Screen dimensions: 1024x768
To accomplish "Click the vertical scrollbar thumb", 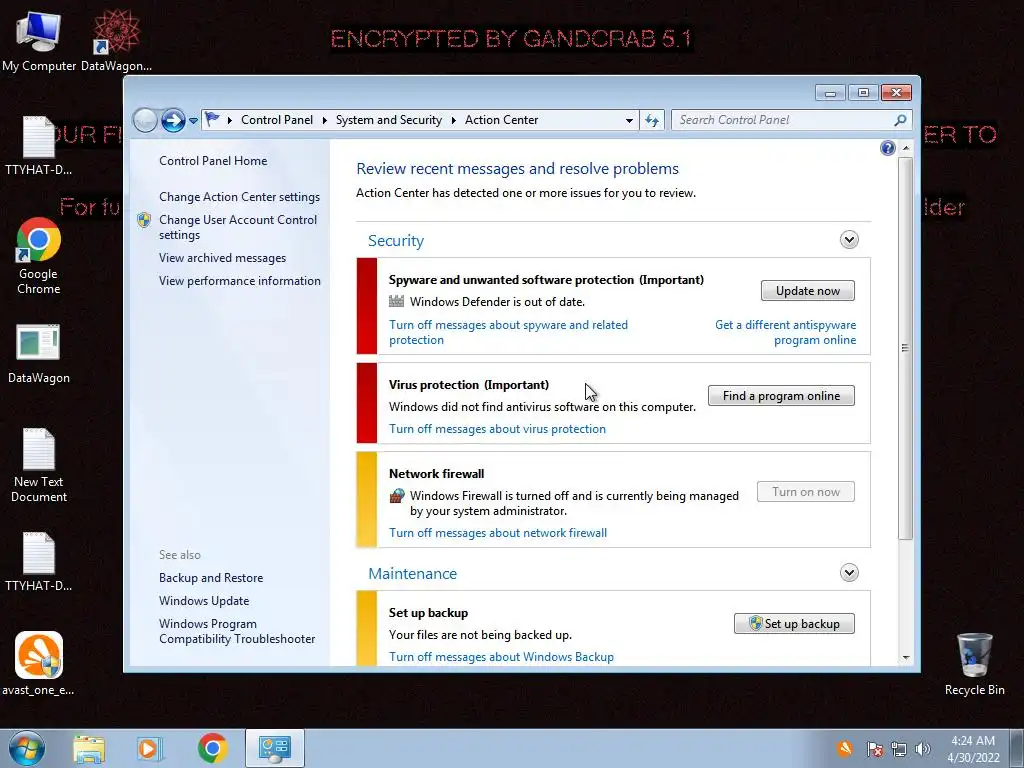I will (905, 348).
